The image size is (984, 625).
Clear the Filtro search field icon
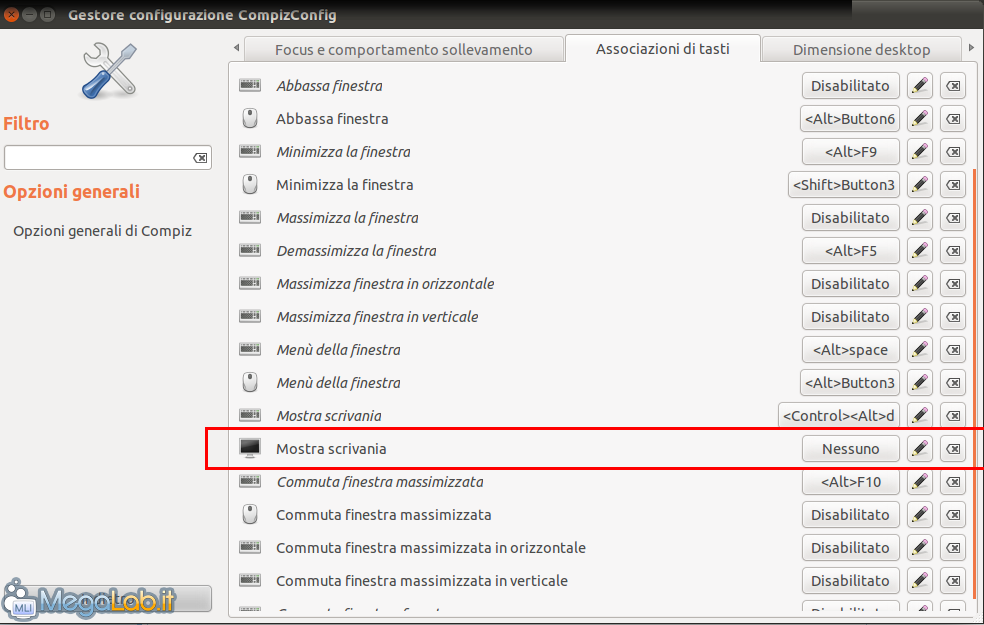[200, 158]
